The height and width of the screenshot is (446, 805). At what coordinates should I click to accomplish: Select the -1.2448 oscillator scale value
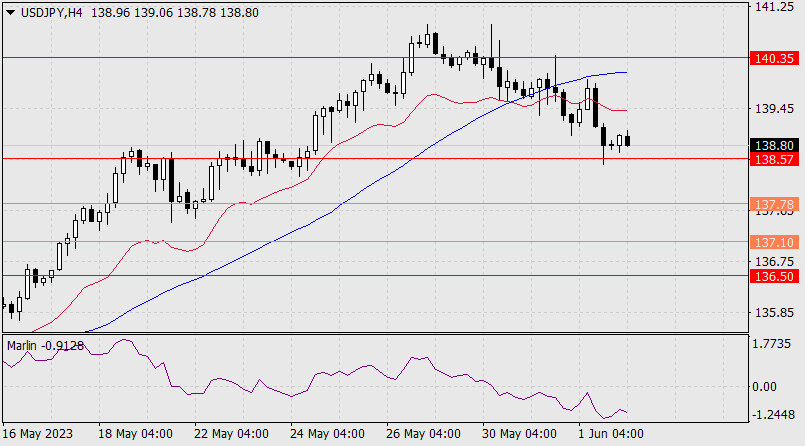point(773,415)
